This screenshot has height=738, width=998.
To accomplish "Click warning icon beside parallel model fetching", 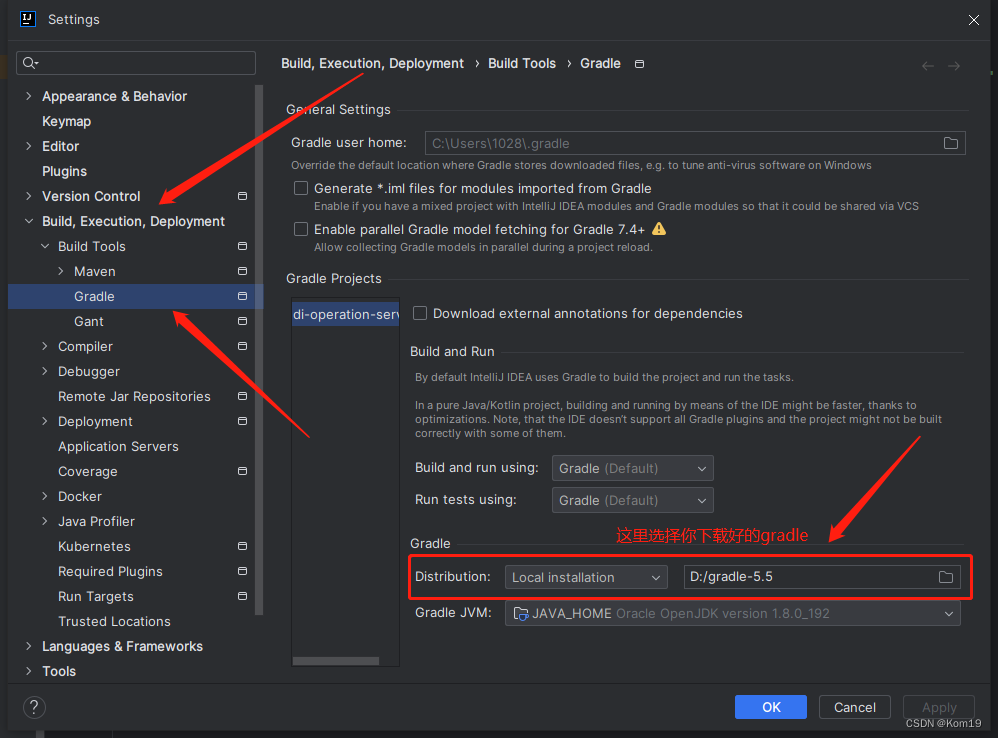I will [x=659, y=228].
